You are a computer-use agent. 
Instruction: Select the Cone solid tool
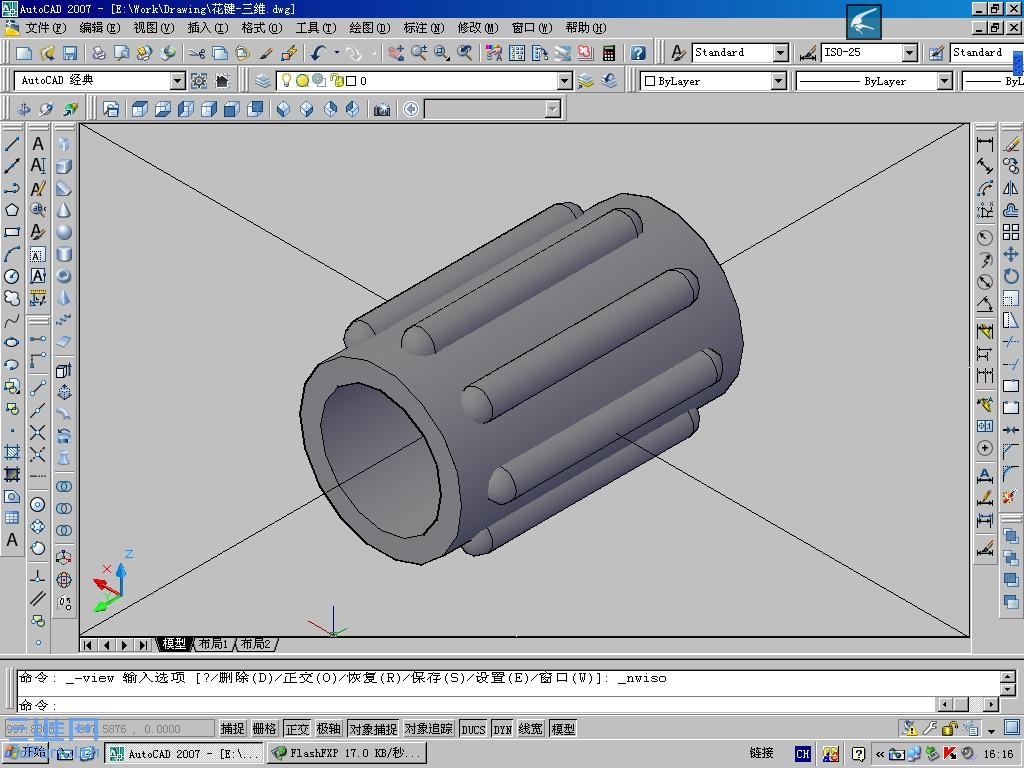click(x=63, y=210)
